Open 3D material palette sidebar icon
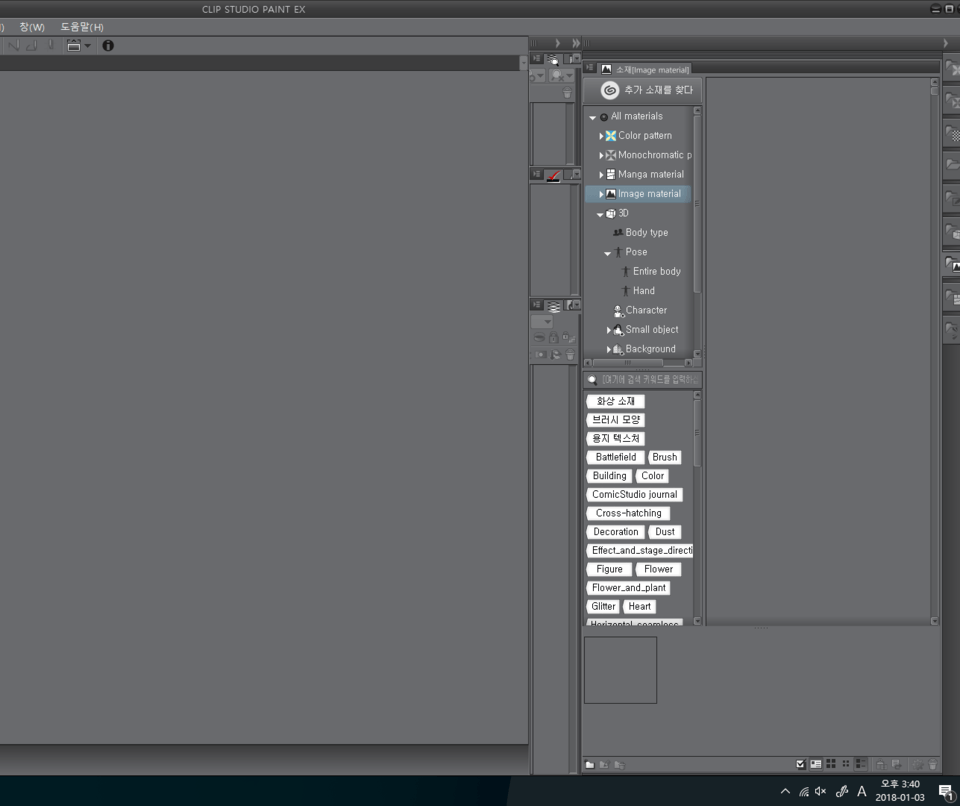960x806 pixels. 952,233
